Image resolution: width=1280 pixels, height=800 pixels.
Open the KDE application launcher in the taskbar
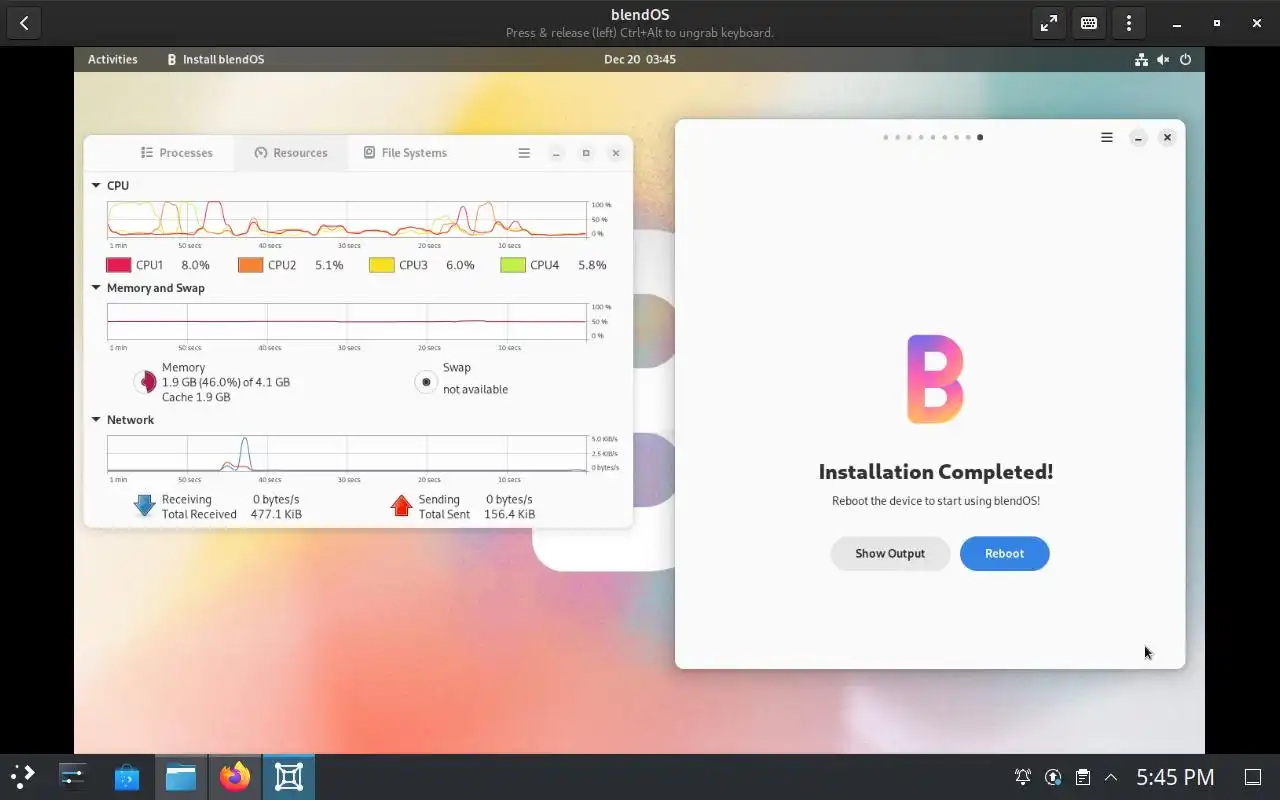coord(23,777)
